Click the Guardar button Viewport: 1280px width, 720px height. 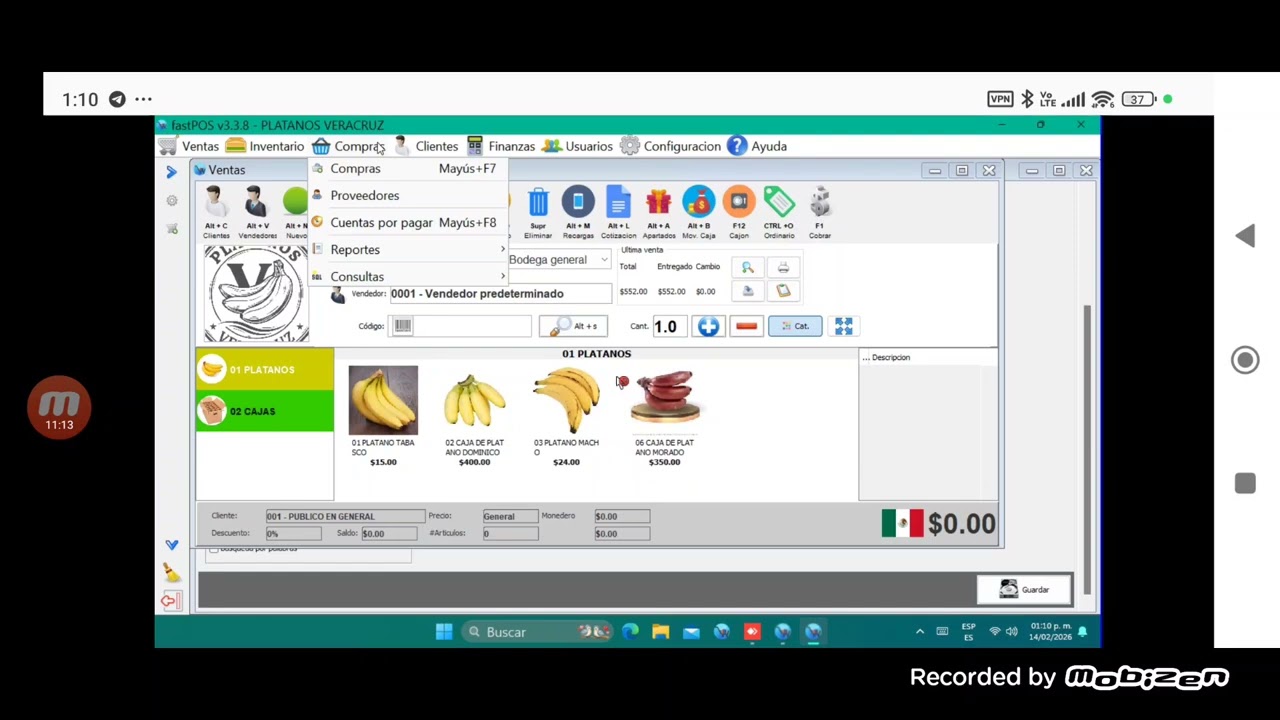pyautogui.click(x=1025, y=589)
